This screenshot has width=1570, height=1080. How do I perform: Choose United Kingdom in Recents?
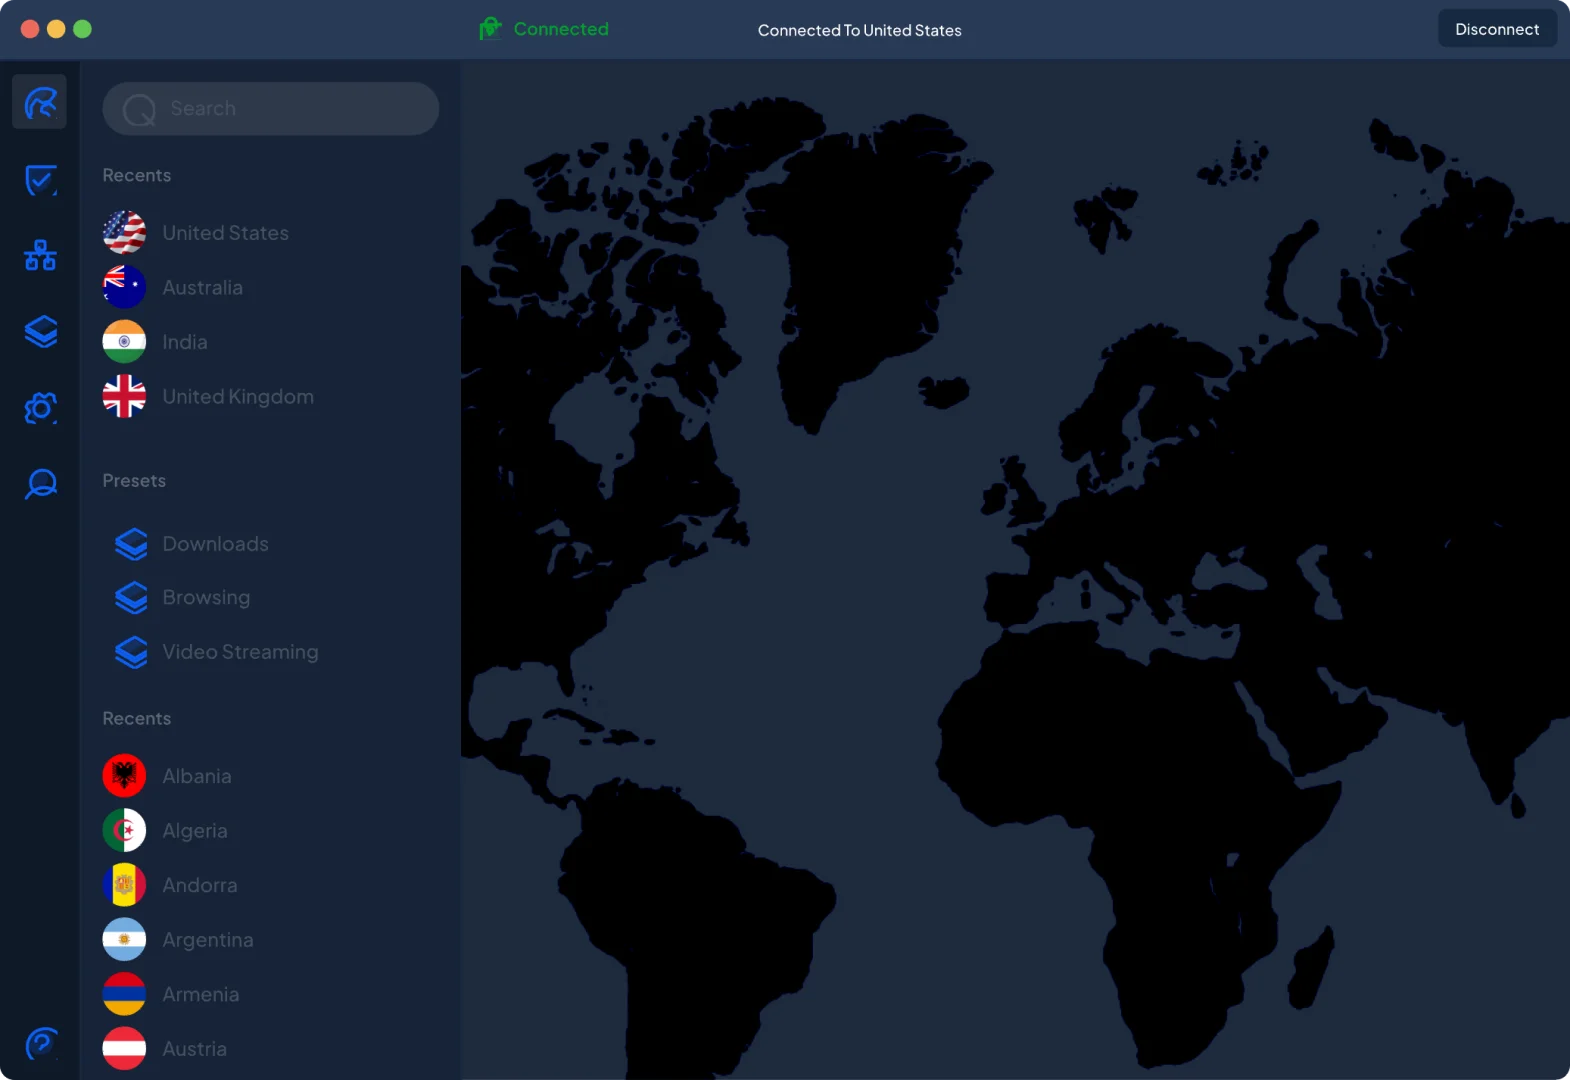click(237, 397)
